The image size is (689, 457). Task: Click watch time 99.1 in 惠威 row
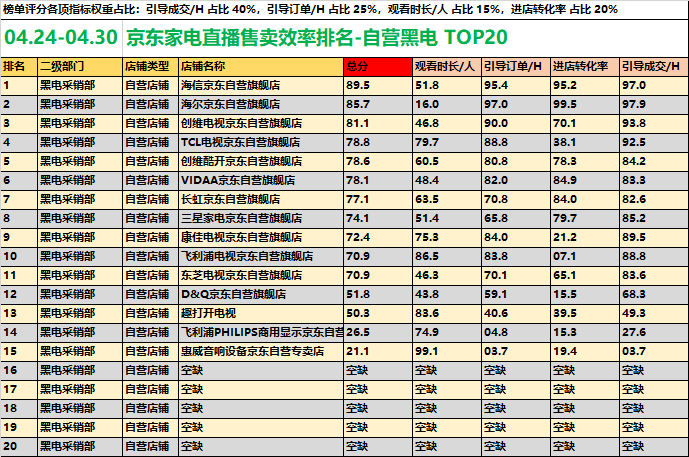(x=447, y=351)
